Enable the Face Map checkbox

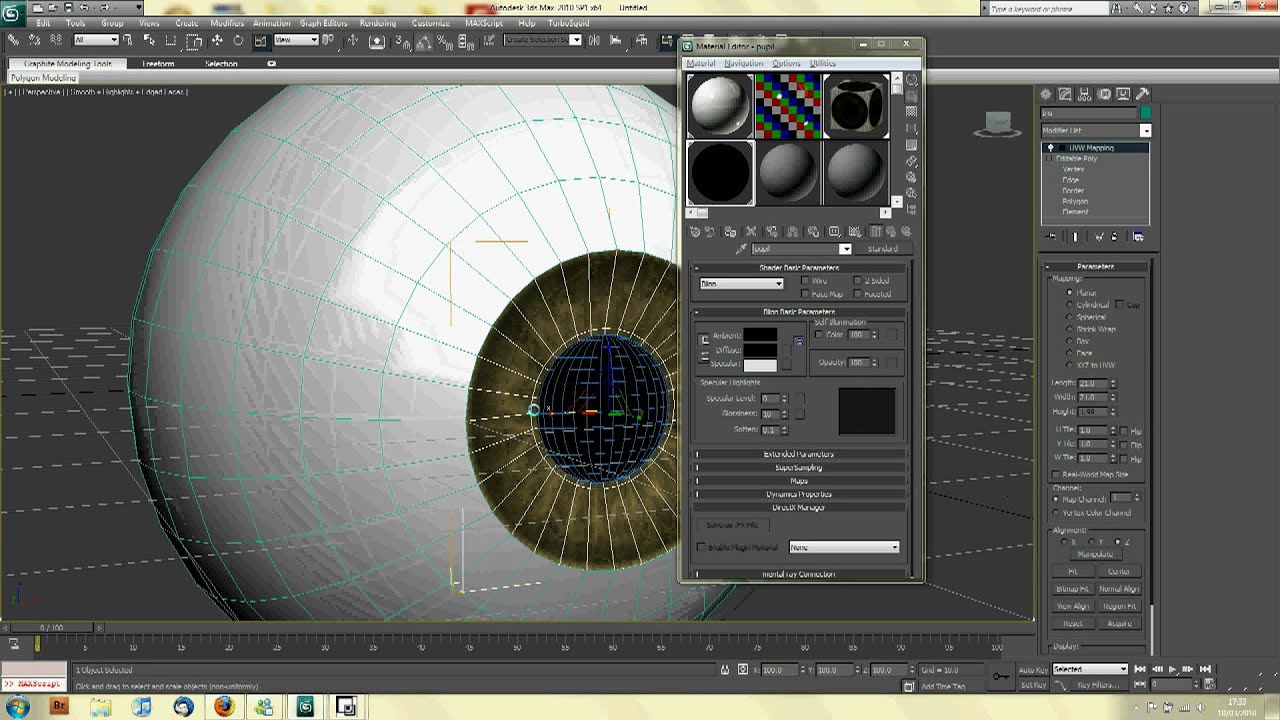[x=806, y=294]
